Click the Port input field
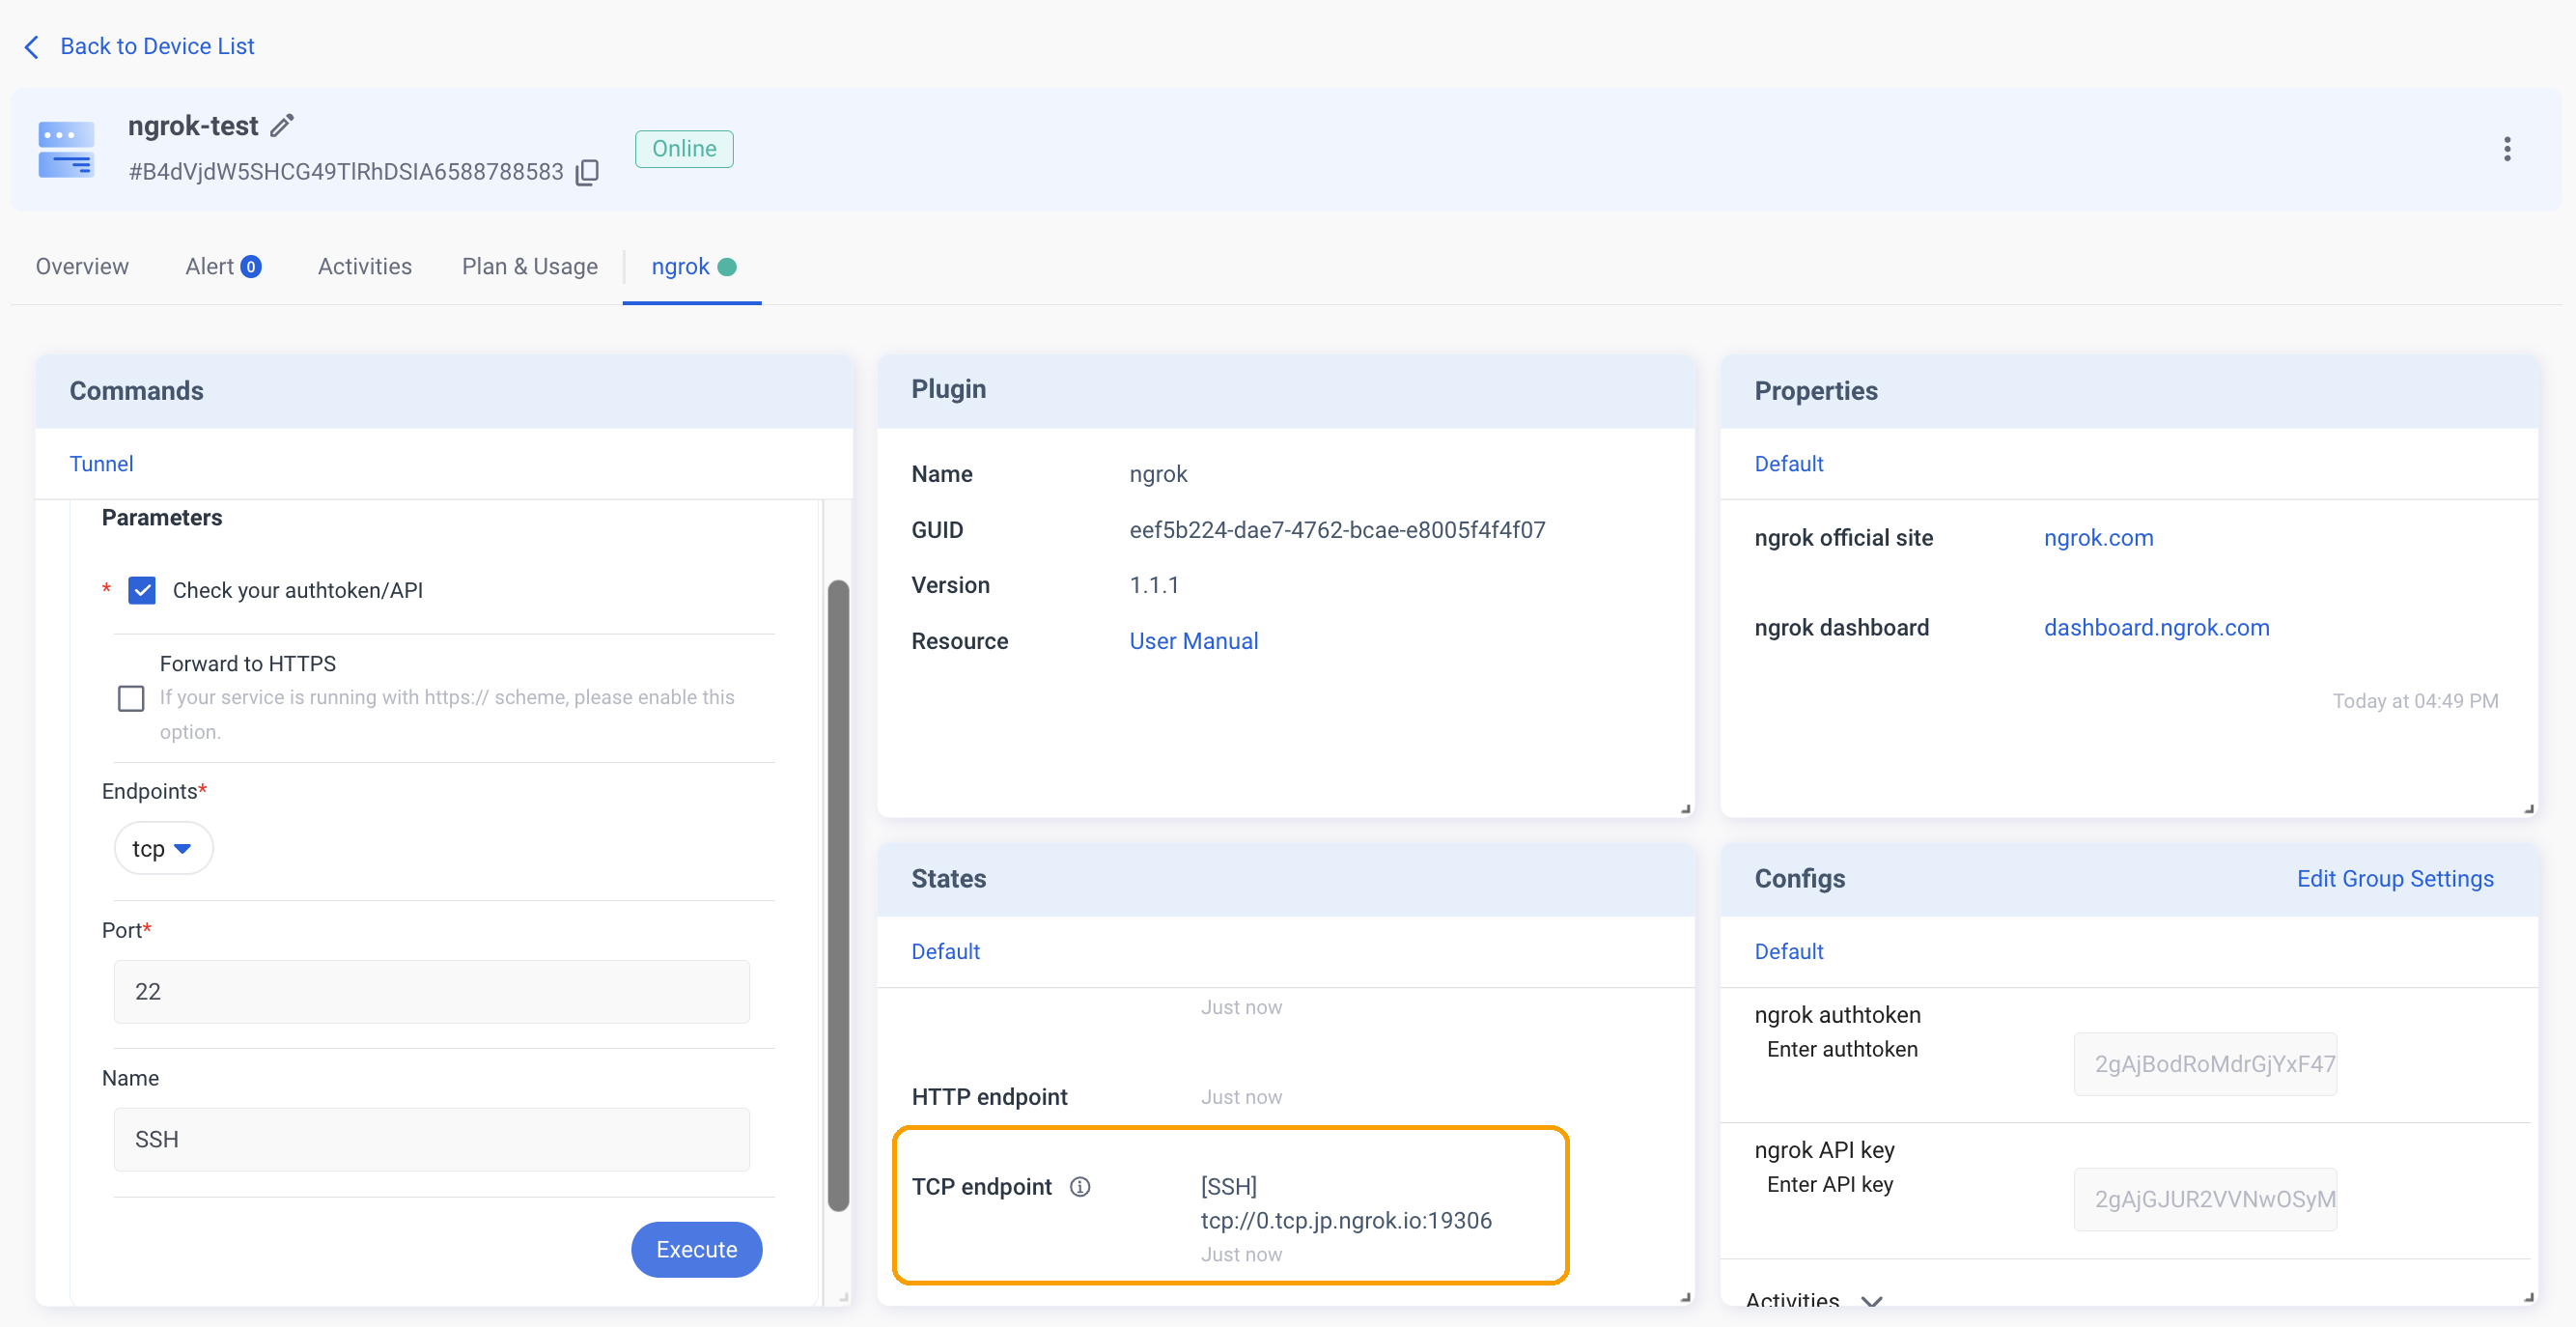 (431, 991)
